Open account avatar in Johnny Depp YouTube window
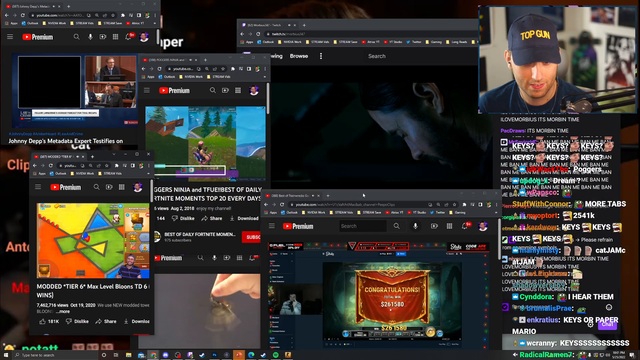Viewport: 640px width, 360px height. [144, 37]
